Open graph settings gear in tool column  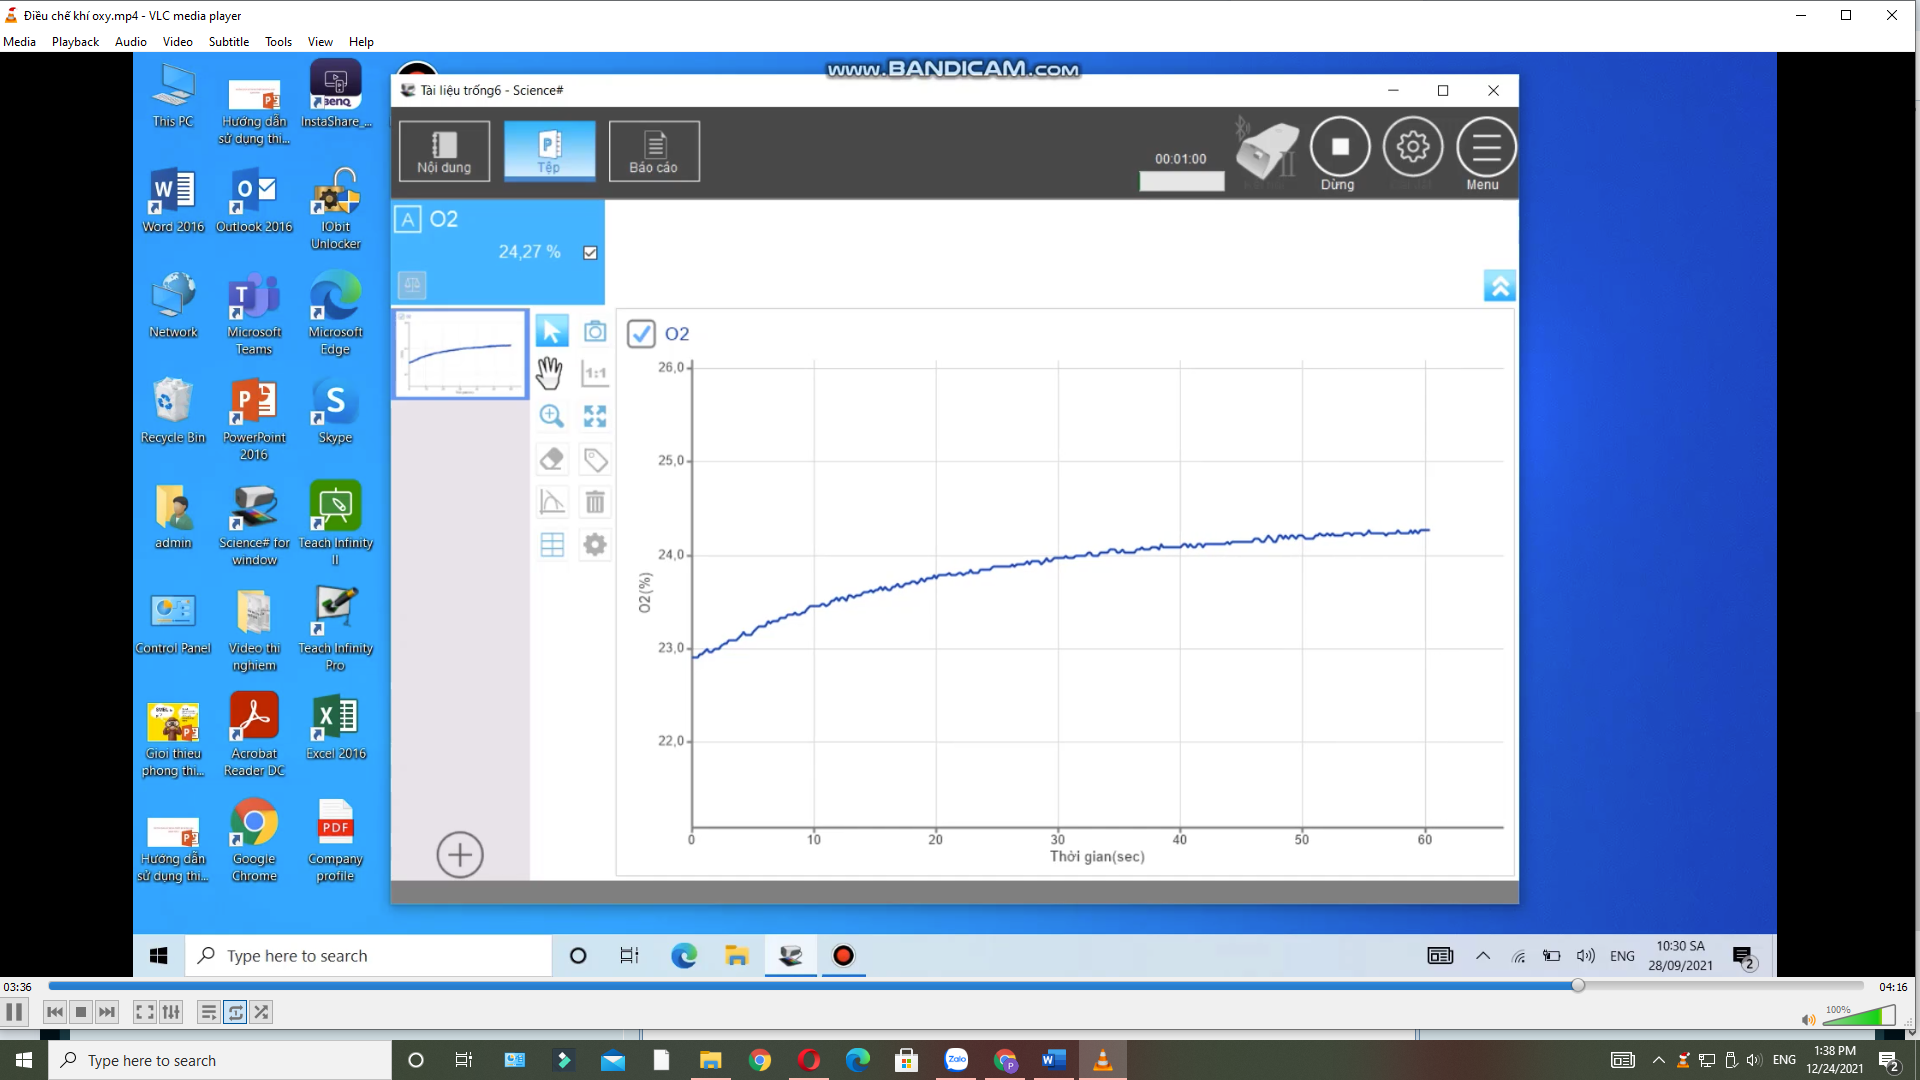click(595, 545)
